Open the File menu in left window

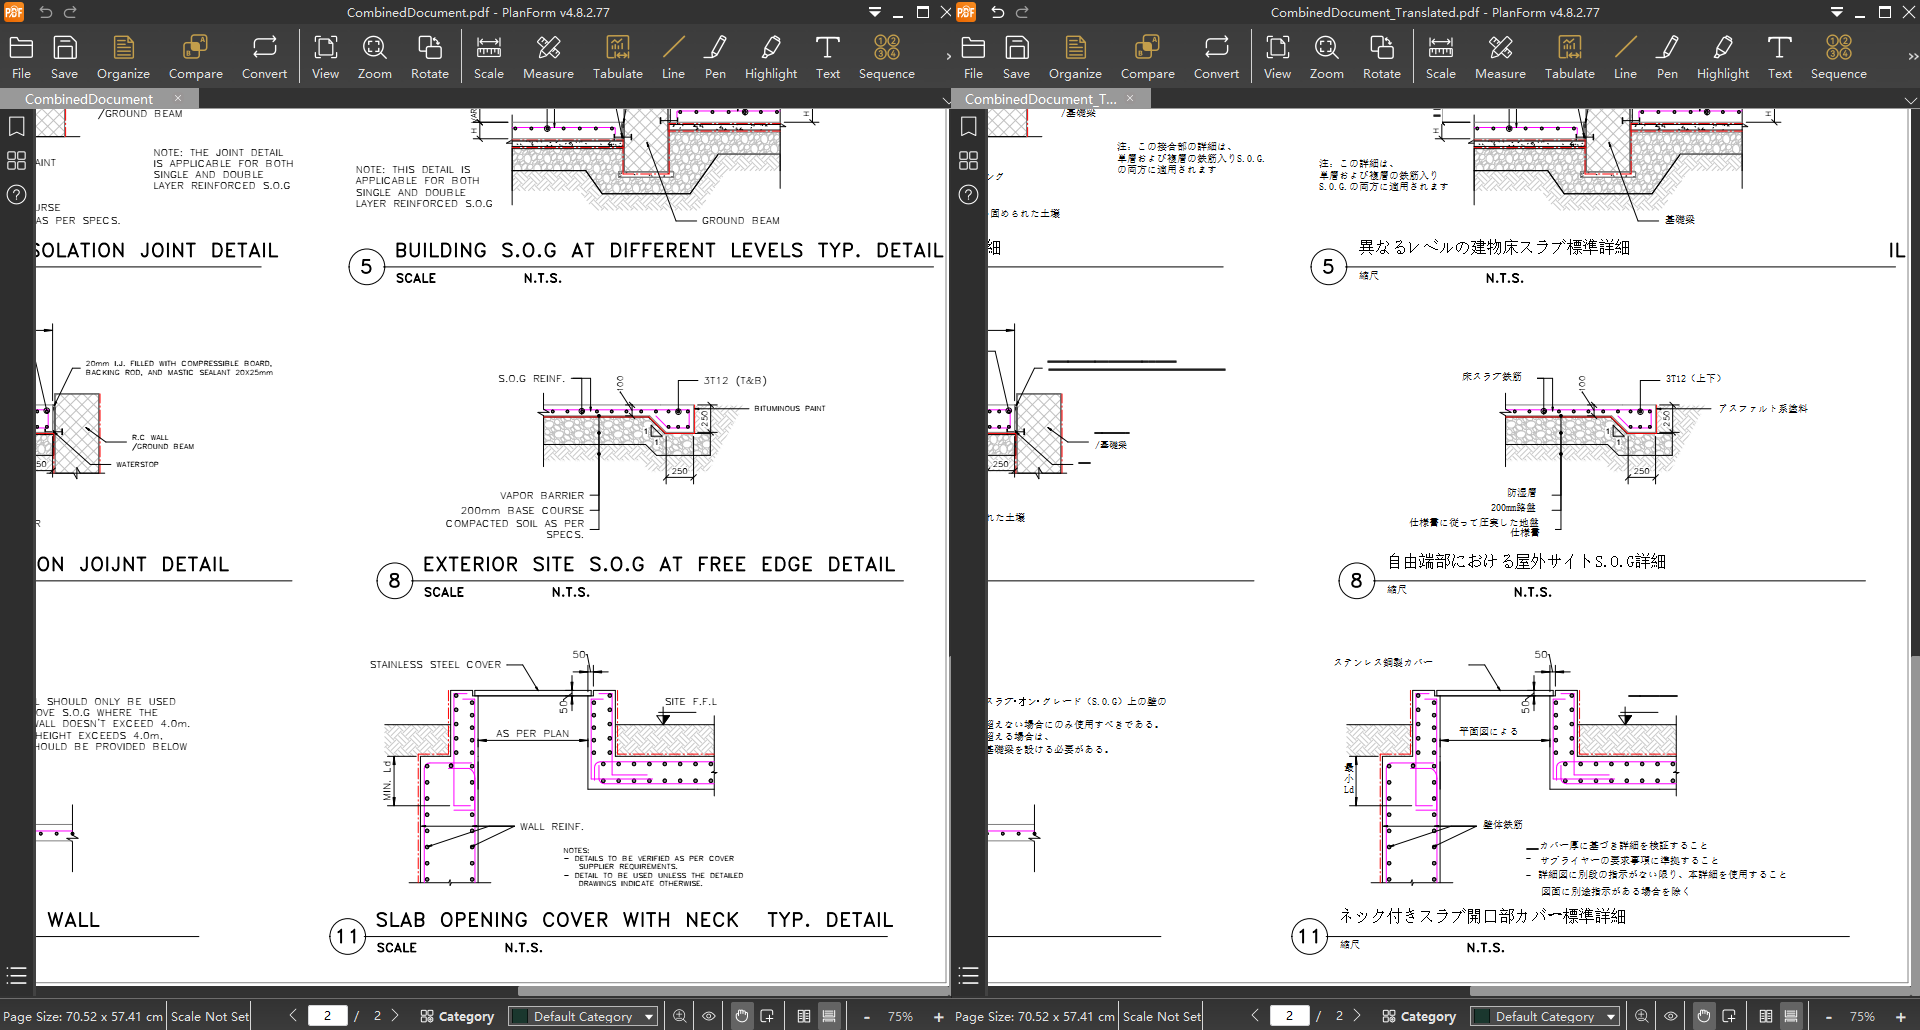tap(21, 57)
